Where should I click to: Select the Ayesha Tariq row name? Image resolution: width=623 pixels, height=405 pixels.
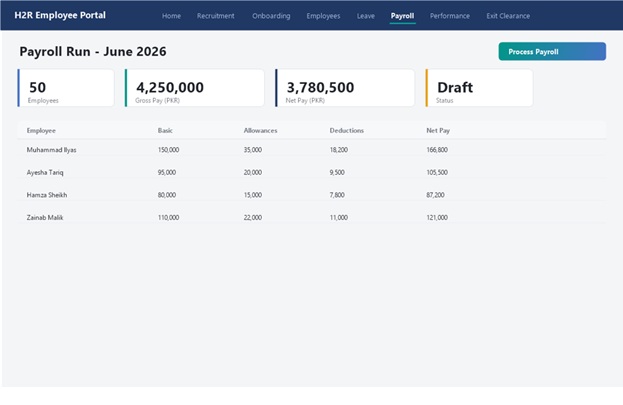coord(45,172)
